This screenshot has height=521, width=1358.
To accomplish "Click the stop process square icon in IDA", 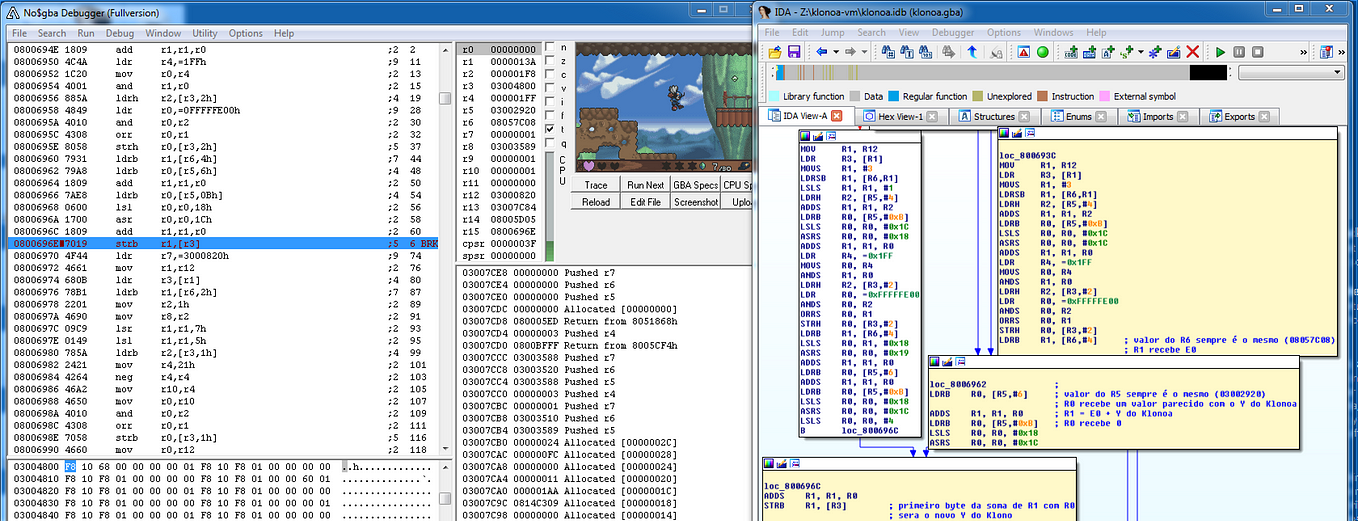I will [1257, 51].
